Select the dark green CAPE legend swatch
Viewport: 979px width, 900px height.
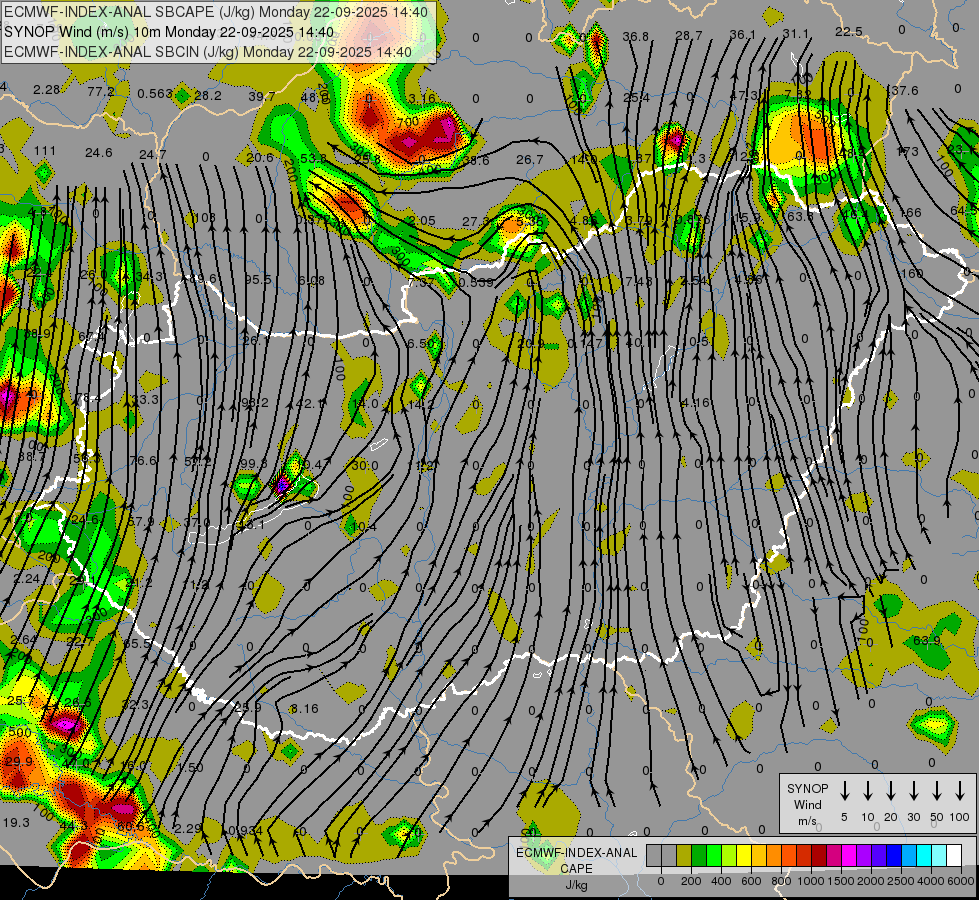coord(699,855)
